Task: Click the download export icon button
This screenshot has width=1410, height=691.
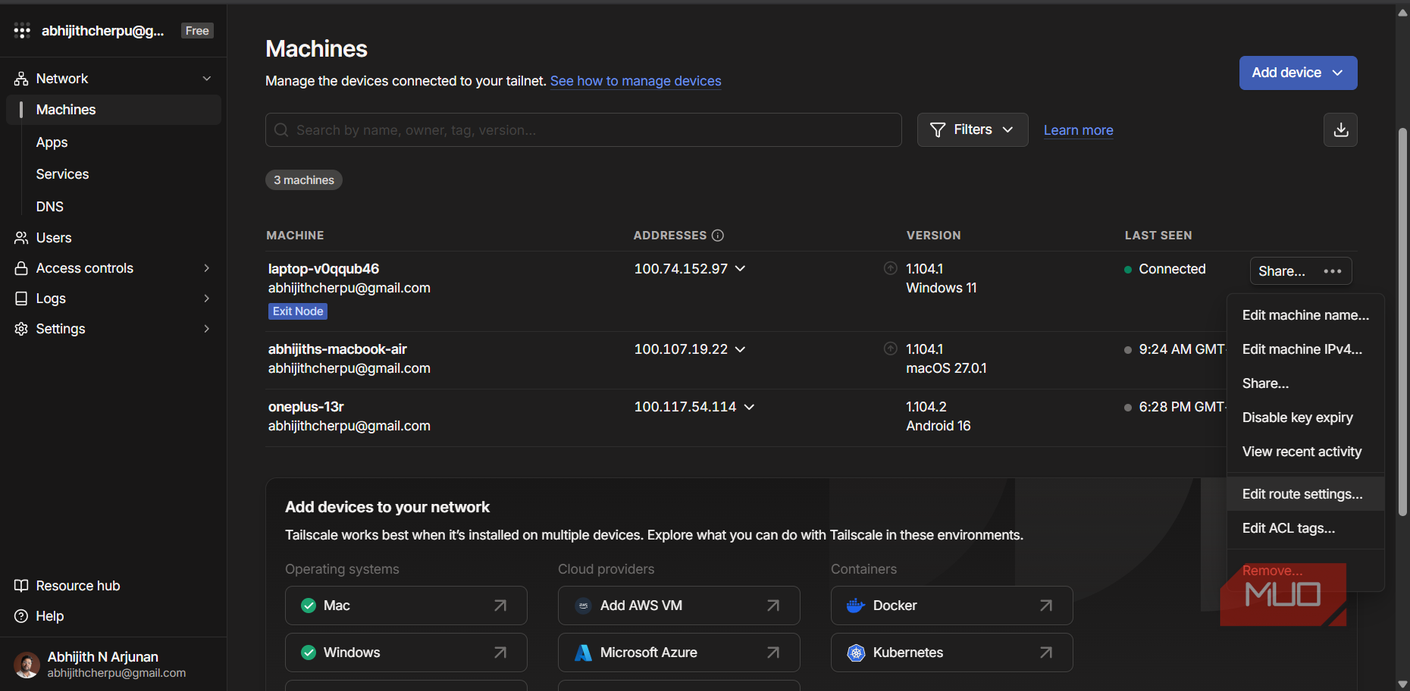Action: [x=1341, y=130]
